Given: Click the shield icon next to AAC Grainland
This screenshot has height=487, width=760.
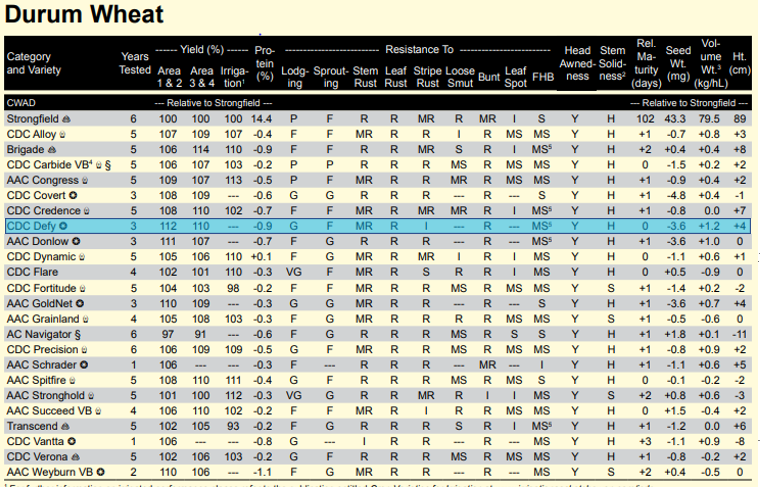Looking at the screenshot, I should pyautogui.click(x=85, y=319).
